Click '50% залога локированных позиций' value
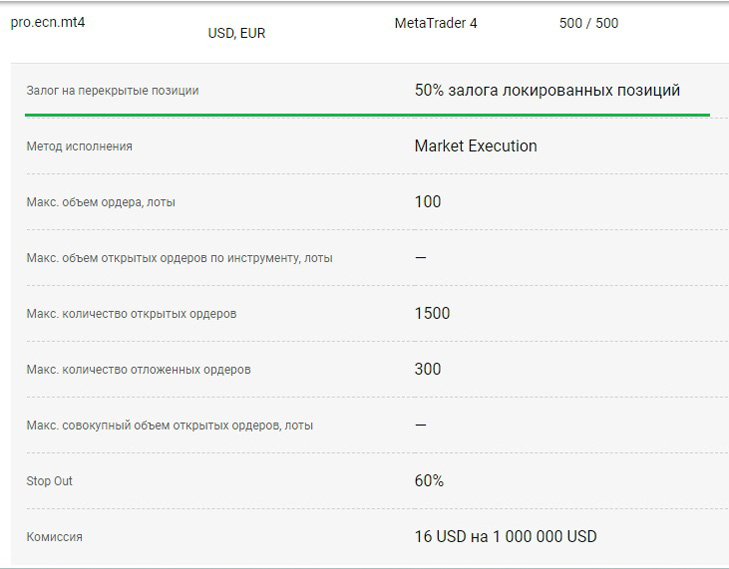The width and height of the screenshot is (729, 569). coord(547,91)
